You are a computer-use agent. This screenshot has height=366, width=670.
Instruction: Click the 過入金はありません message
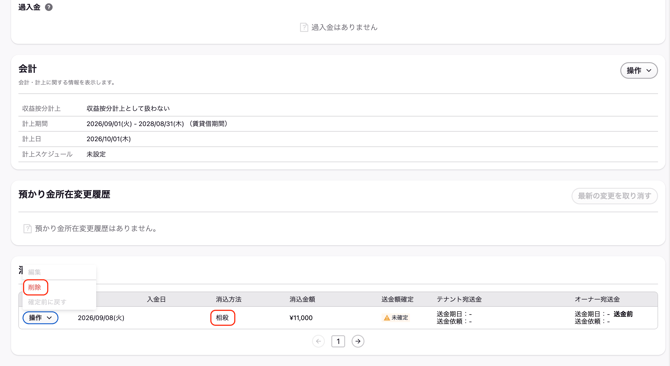click(x=344, y=27)
